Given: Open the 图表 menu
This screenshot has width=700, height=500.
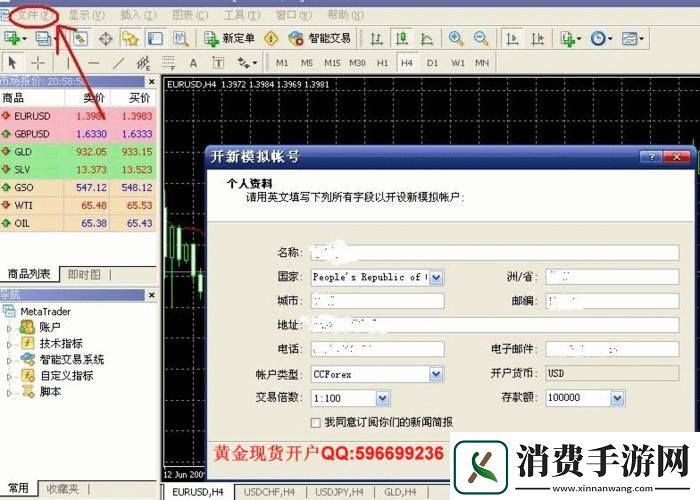Looking at the screenshot, I should coord(190,15).
